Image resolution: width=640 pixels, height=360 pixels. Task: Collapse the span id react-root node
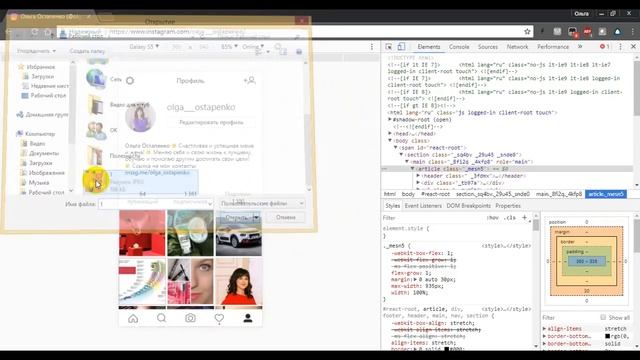[x=396, y=147]
